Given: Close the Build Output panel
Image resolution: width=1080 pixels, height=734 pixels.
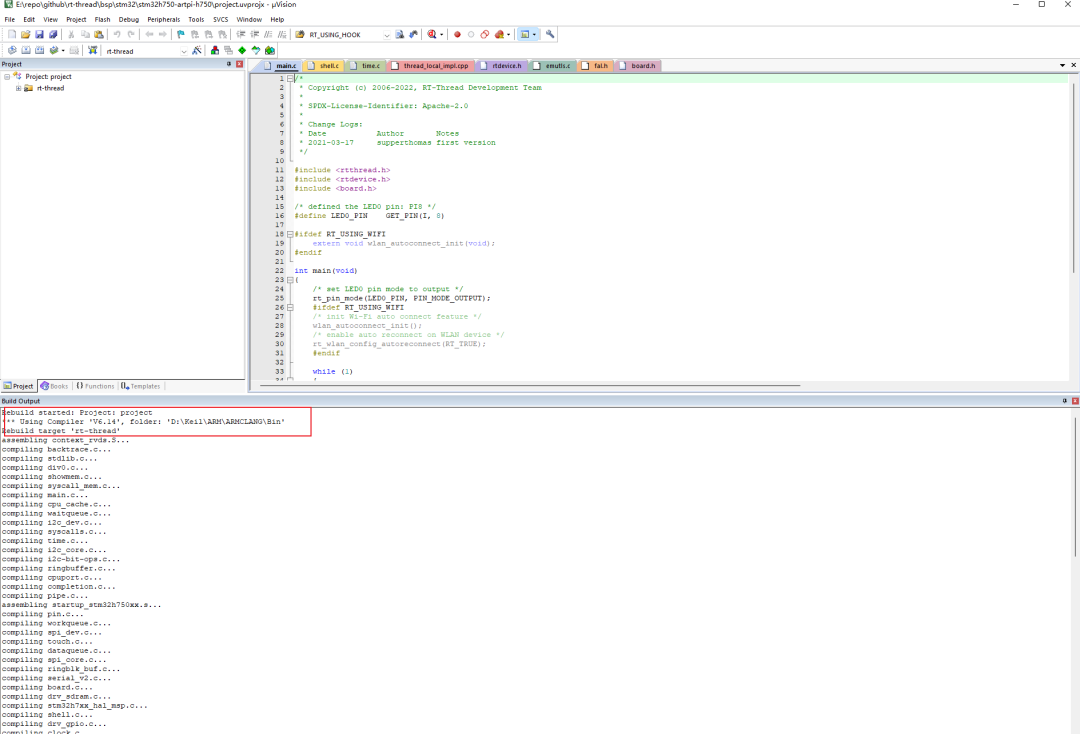Looking at the screenshot, I should tap(1074, 400).
